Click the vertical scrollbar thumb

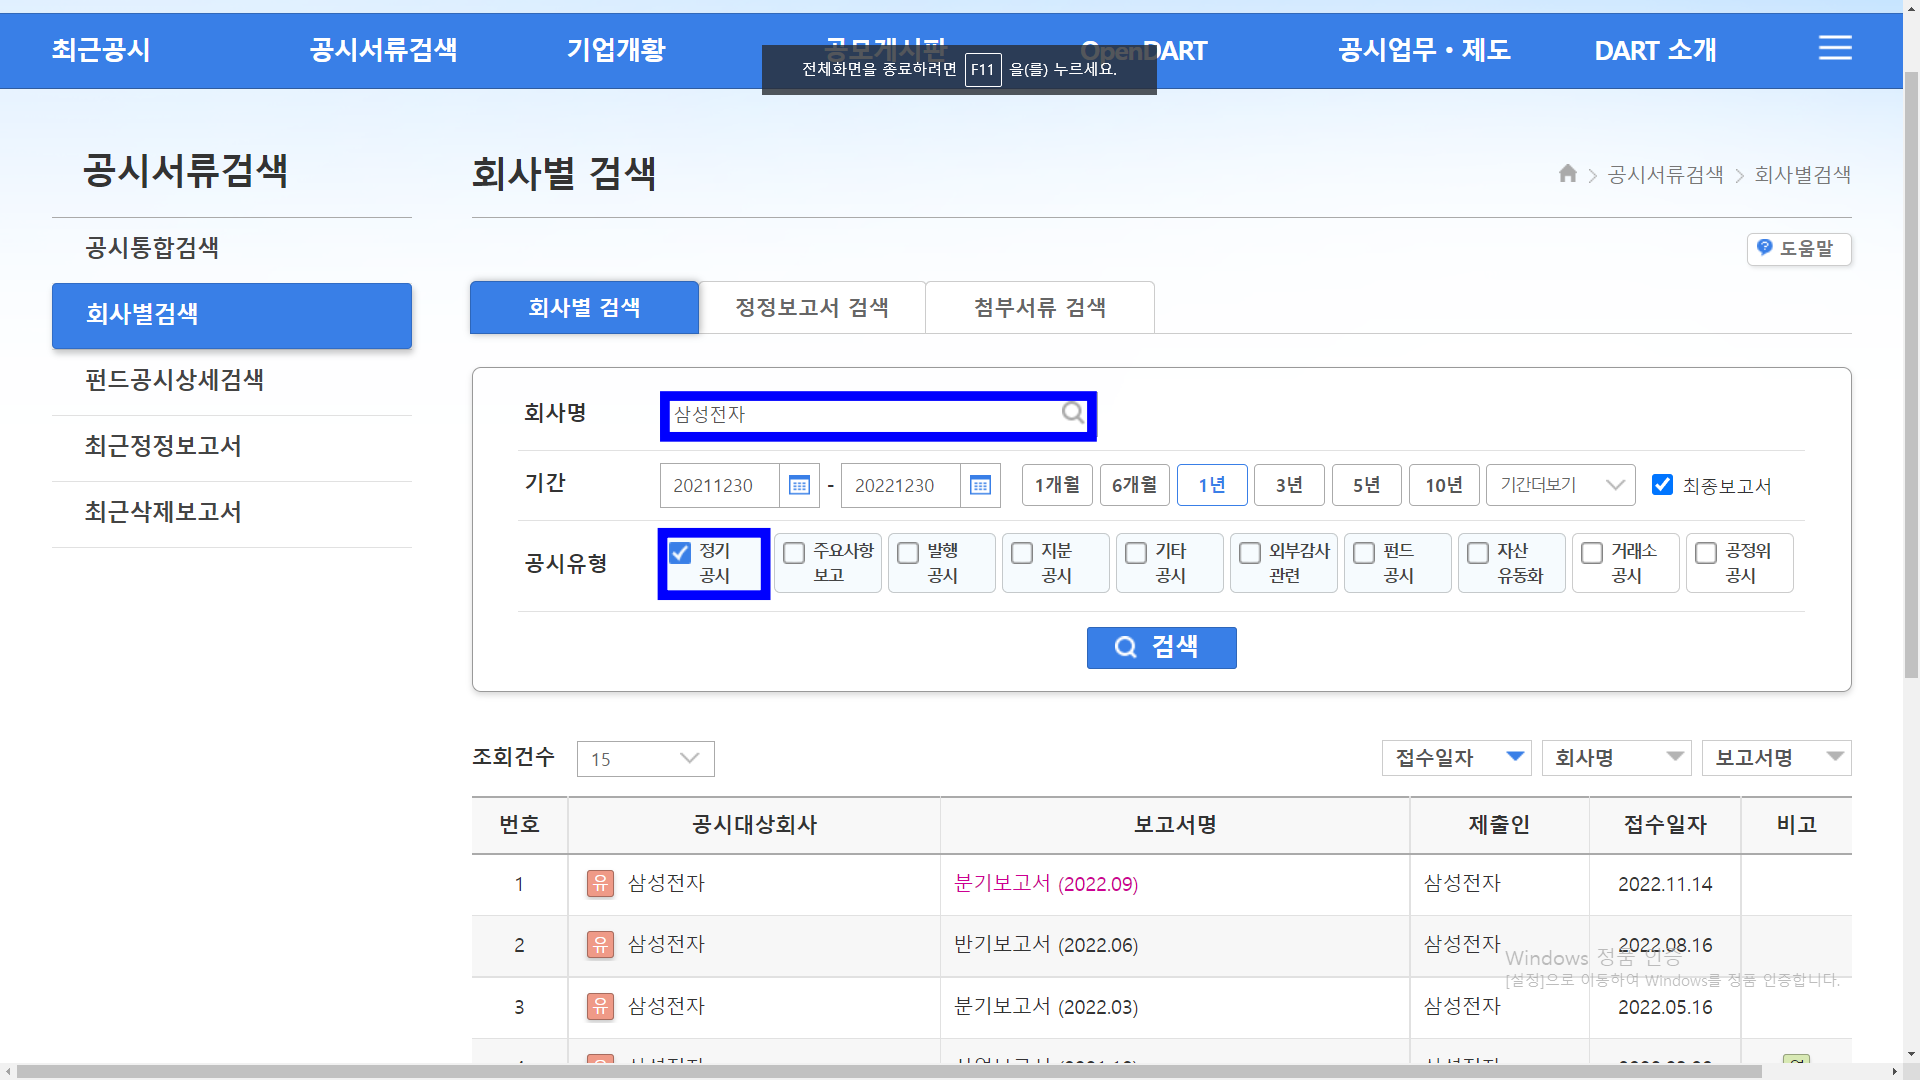1911,375
